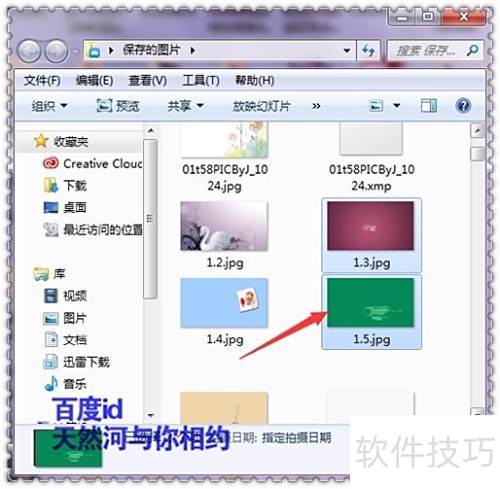Click the green preview thumbnail in details pane
Viewport: 500px width, 489px height.
tap(68, 448)
